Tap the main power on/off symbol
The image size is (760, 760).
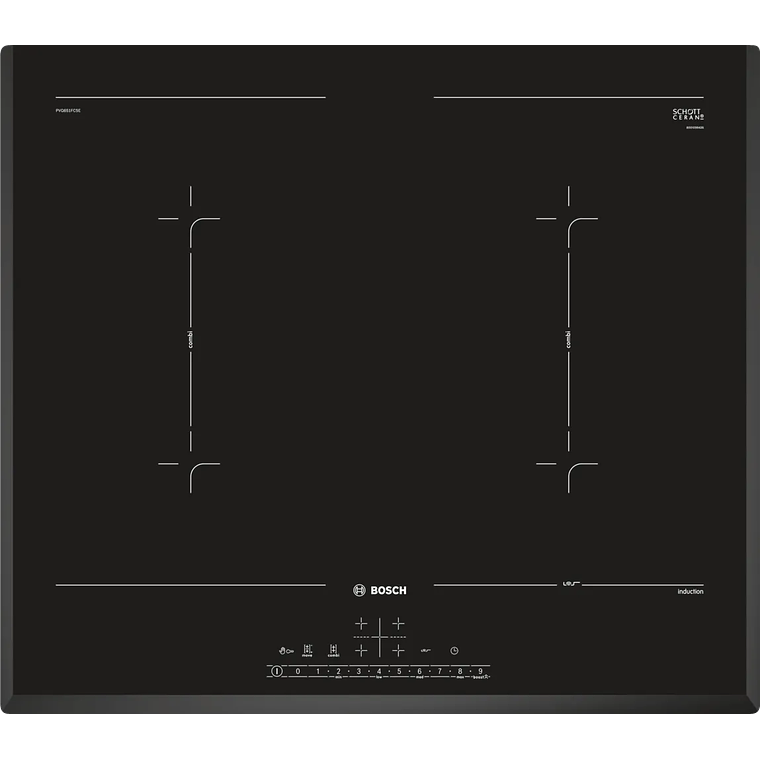[276, 671]
